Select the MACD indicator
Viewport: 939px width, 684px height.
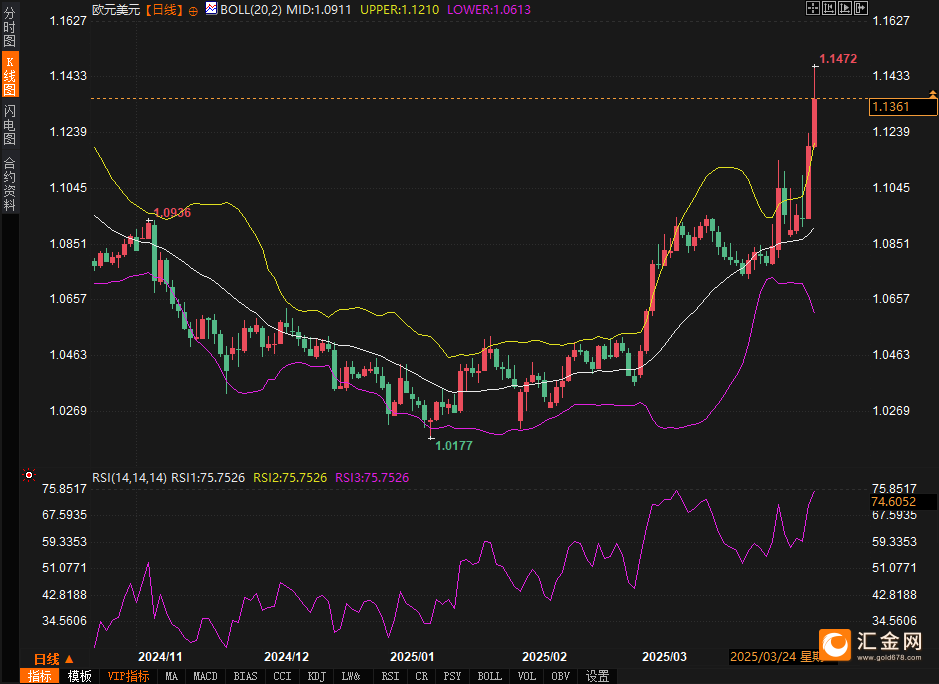pyautogui.click(x=205, y=676)
